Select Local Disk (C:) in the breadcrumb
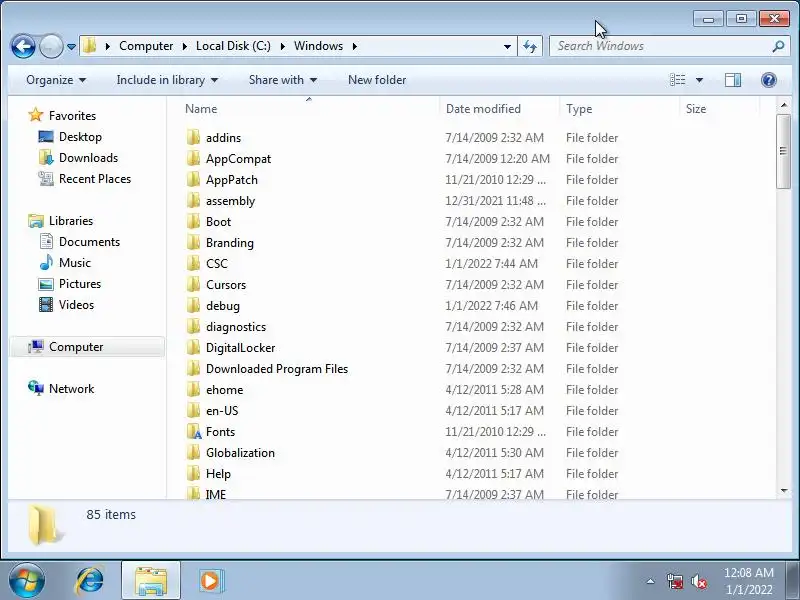The image size is (800, 600). tap(233, 46)
